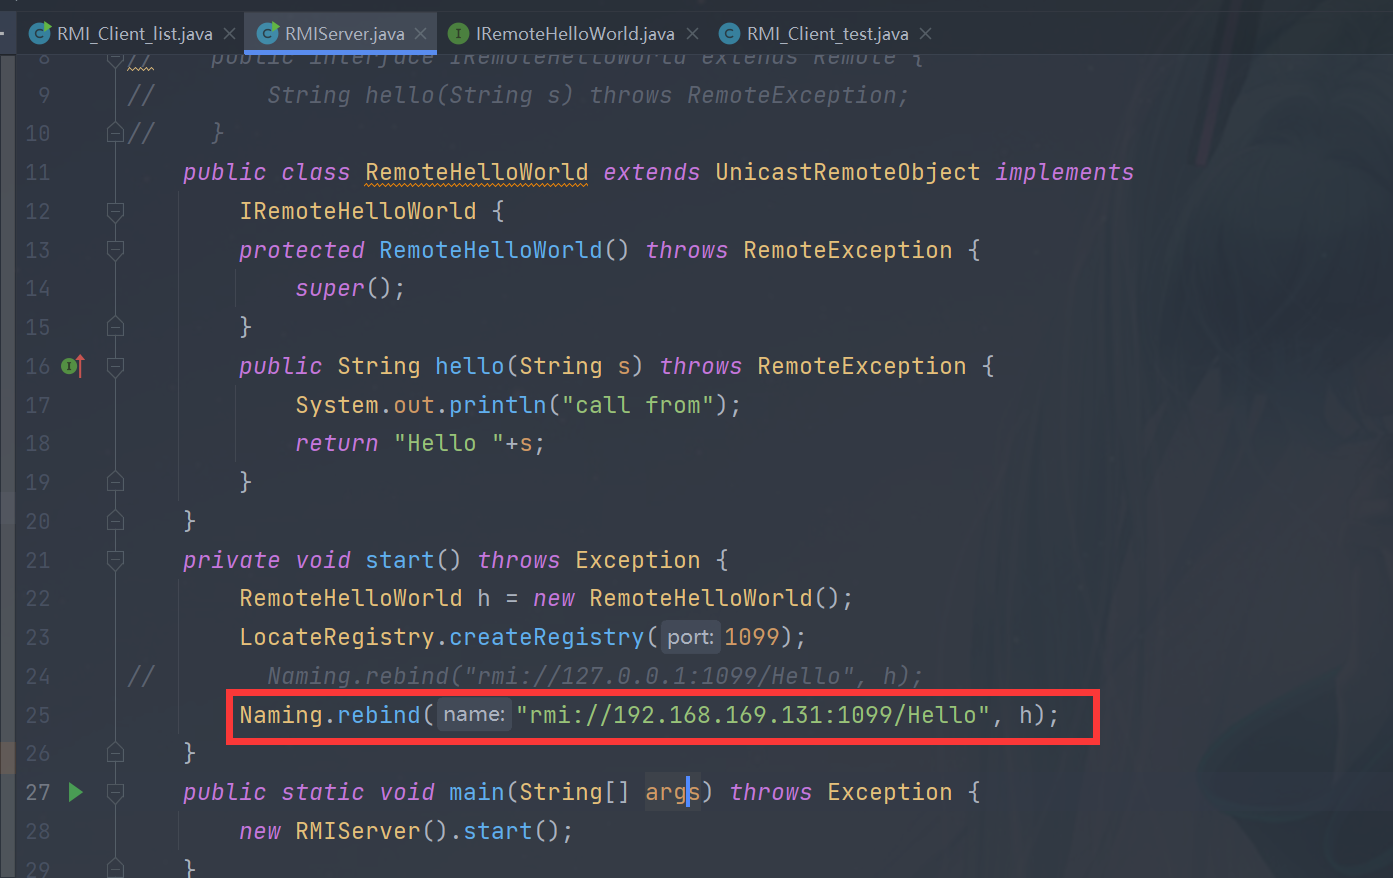
Task: Click the port number 1099 on line 23
Action: click(752, 637)
